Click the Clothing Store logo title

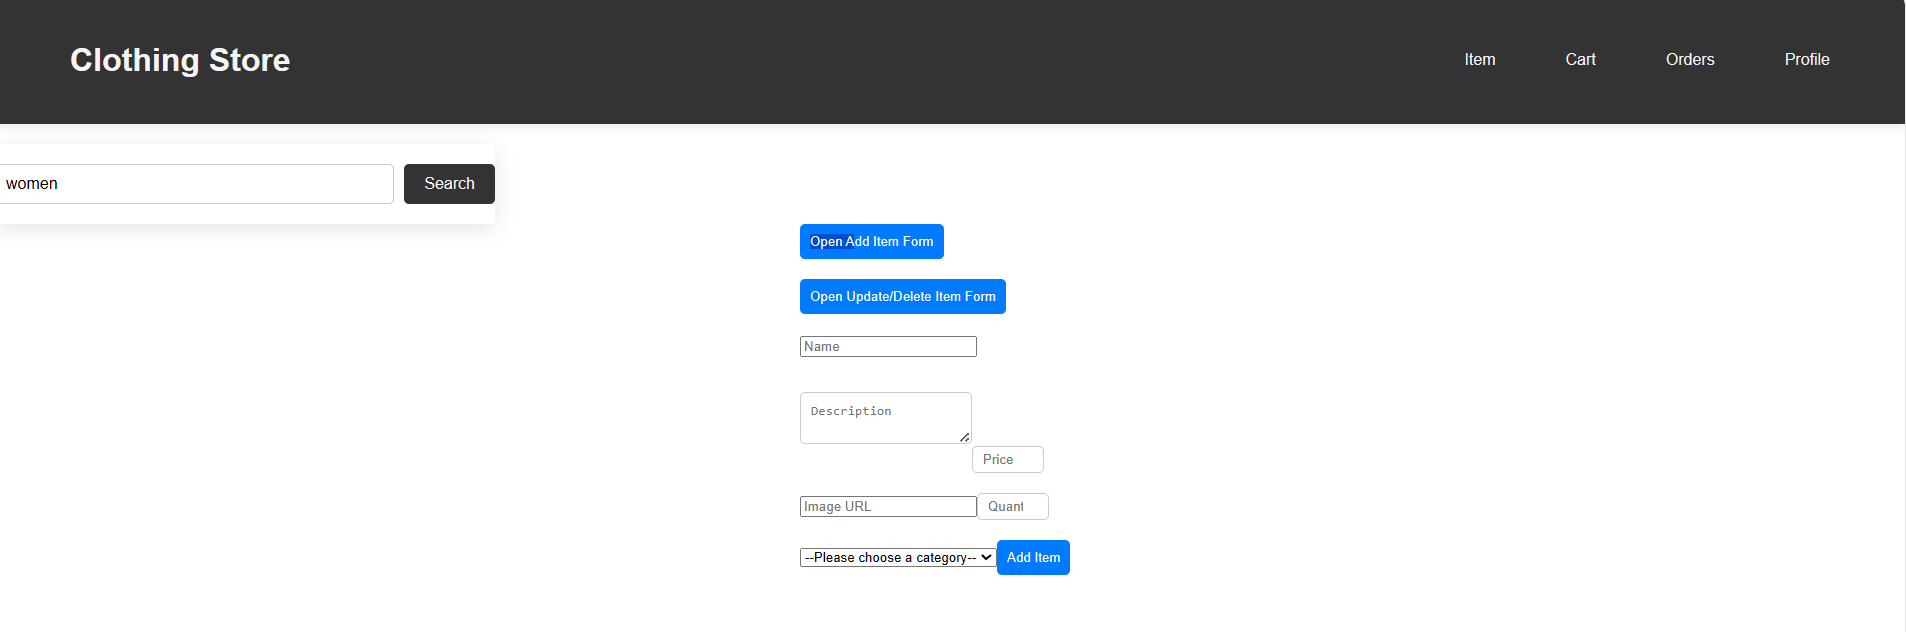[x=180, y=60]
